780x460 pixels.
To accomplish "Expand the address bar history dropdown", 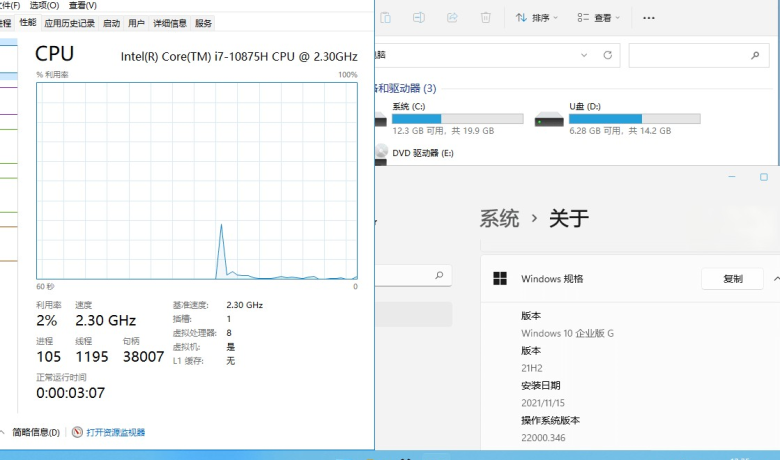I will pos(584,55).
